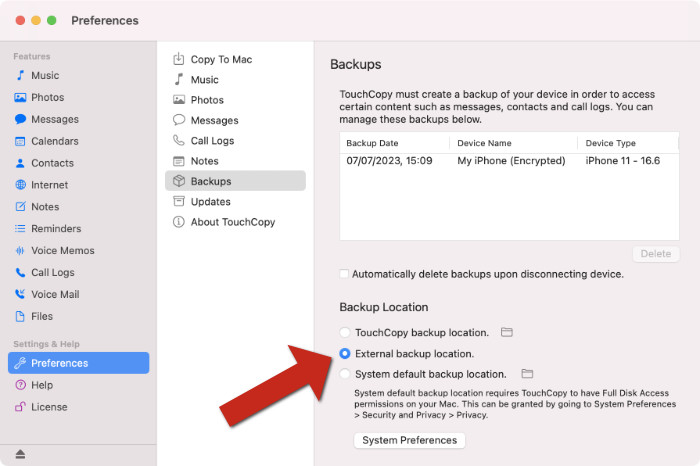Open Copy To Mac preferences
The image size is (700, 466).
[213, 59]
